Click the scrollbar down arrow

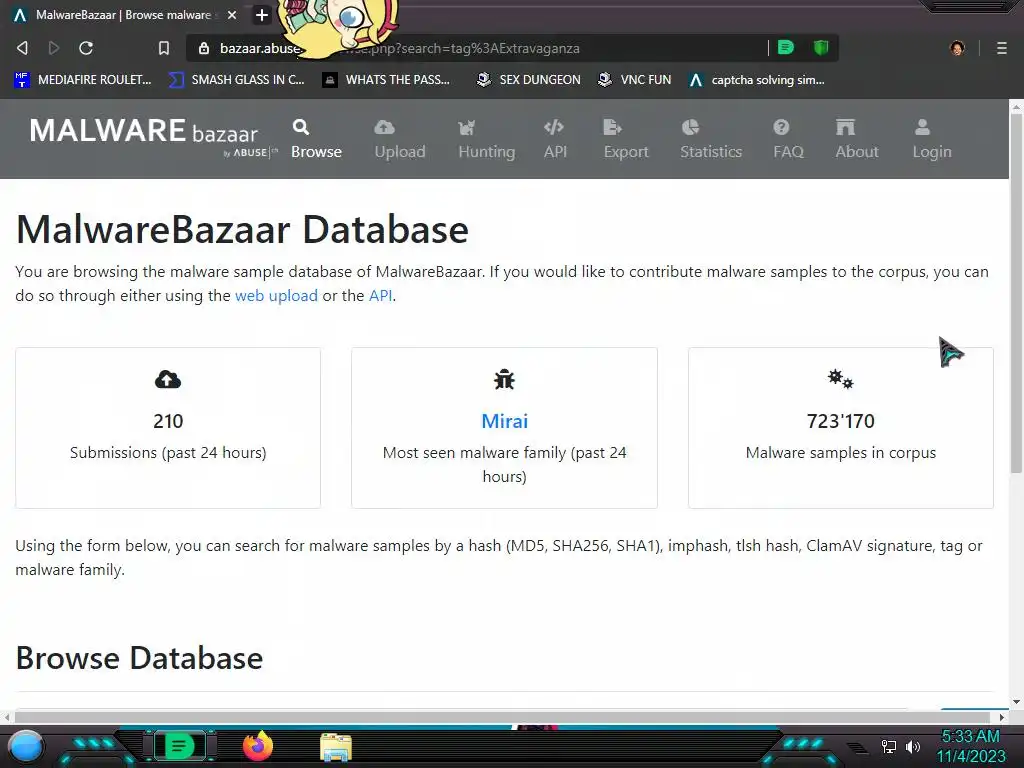point(1016,702)
